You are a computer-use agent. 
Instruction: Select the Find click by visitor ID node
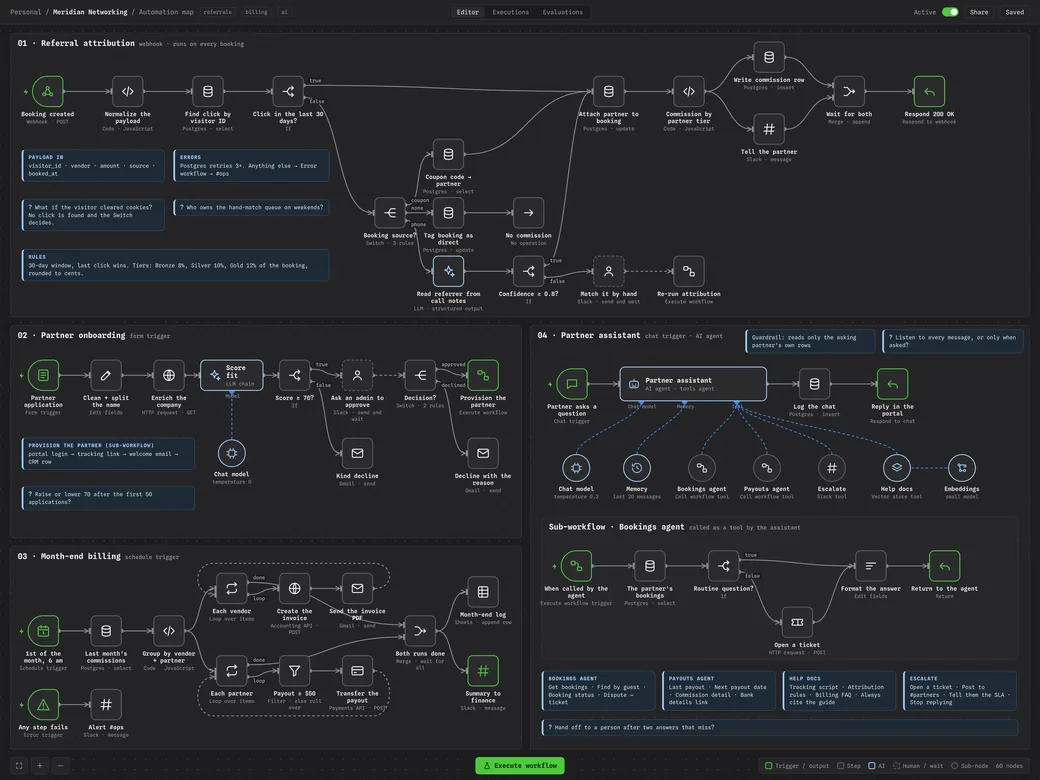click(x=208, y=92)
